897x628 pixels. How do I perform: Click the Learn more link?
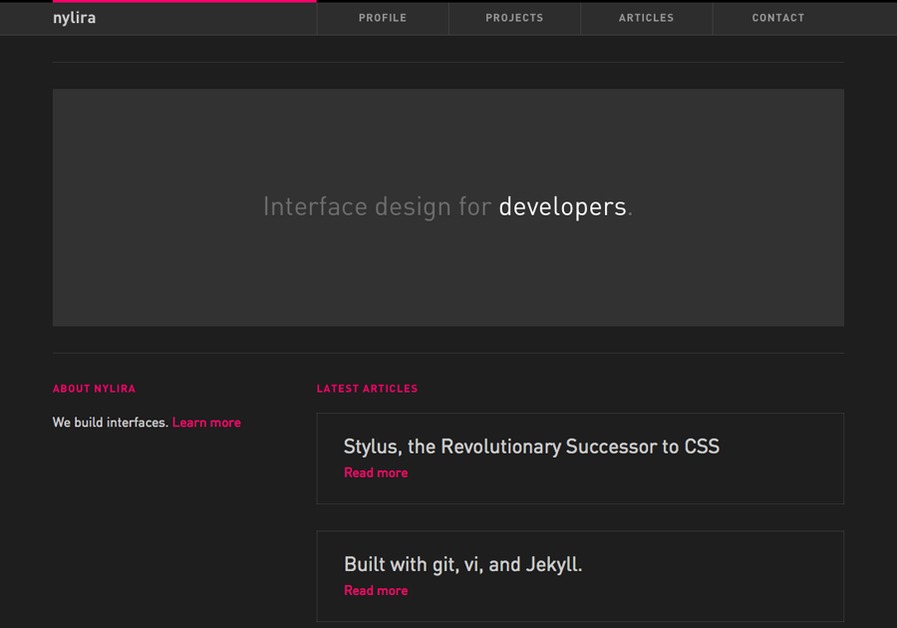pyautogui.click(x=206, y=422)
